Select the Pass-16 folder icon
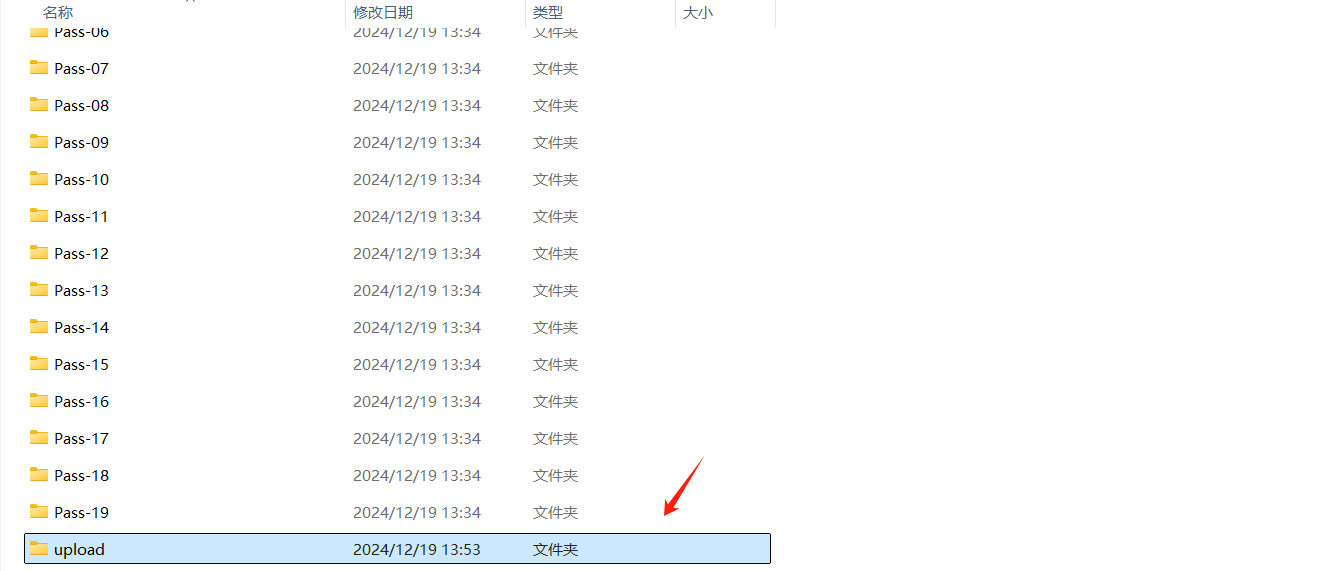Screen dimensions: 1317x571 point(39,401)
